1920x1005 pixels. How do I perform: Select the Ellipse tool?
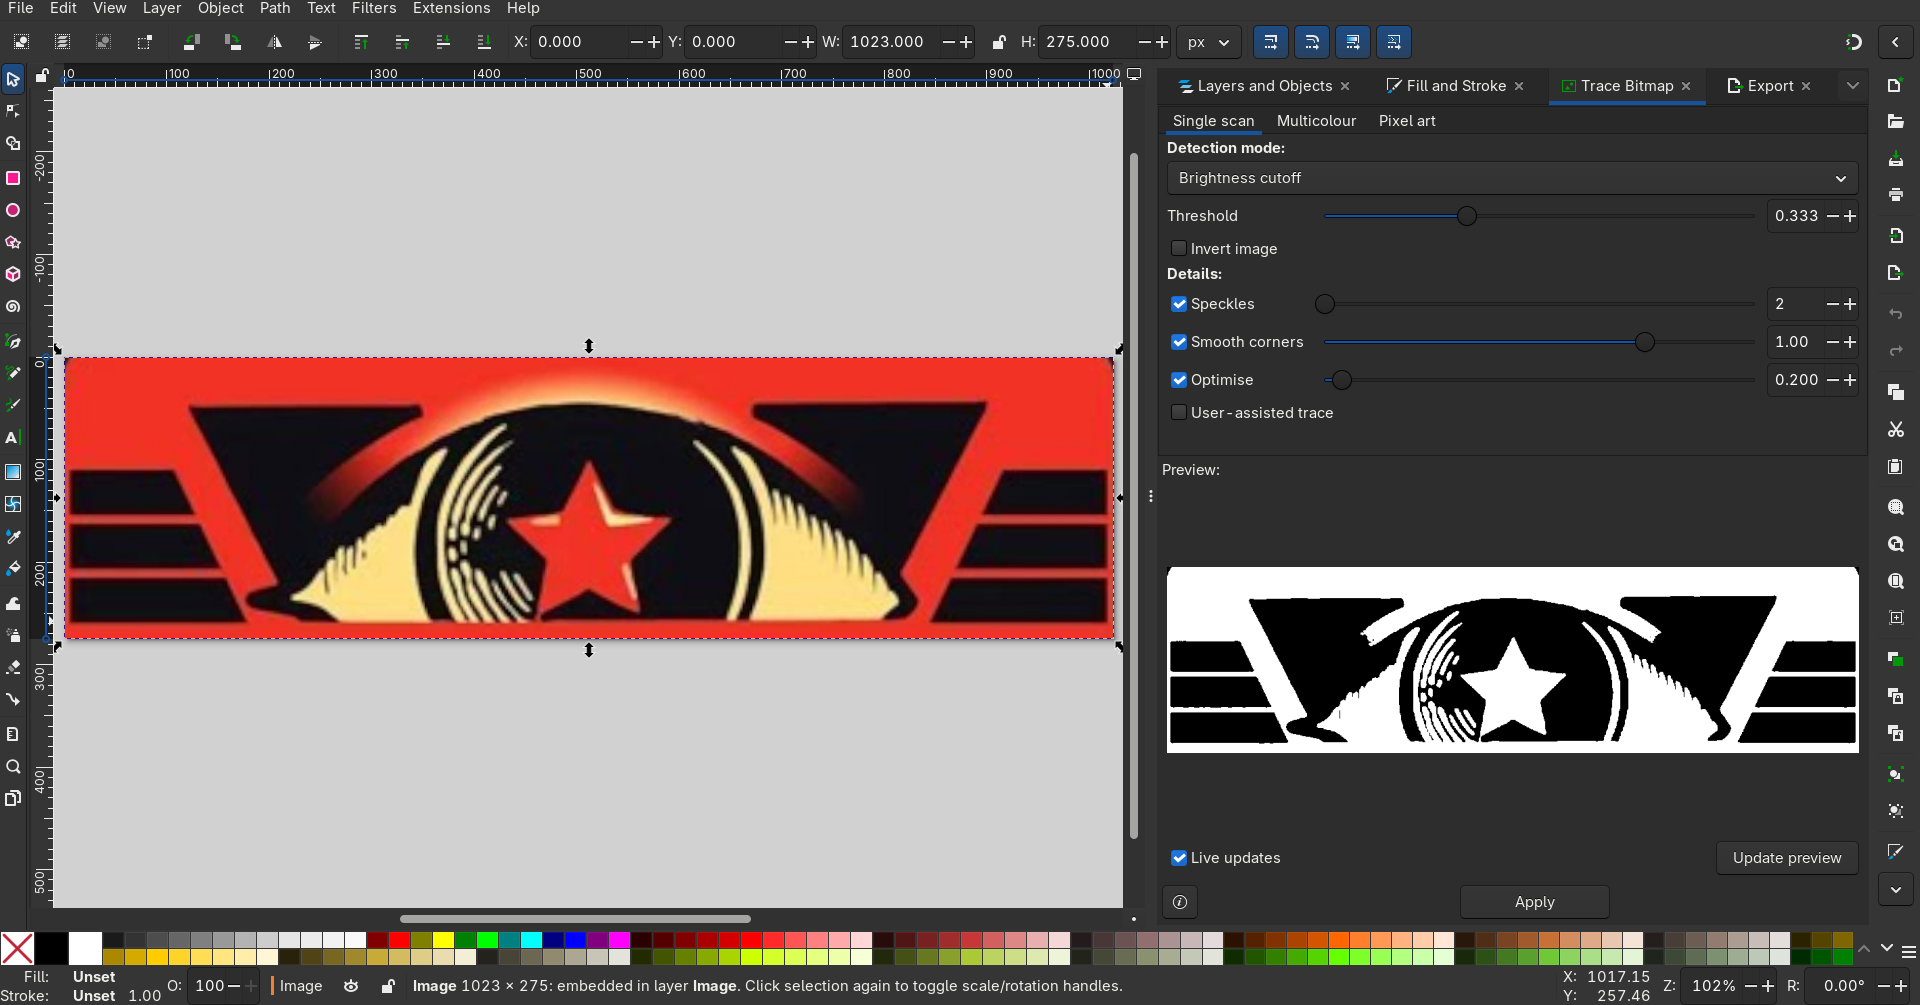point(13,211)
